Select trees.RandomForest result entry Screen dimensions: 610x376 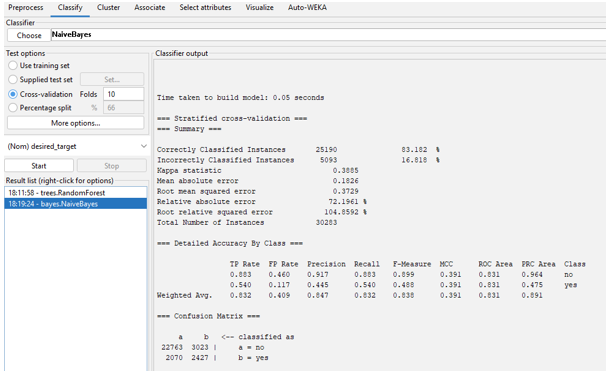pyautogui.click(x=76, y=193)
